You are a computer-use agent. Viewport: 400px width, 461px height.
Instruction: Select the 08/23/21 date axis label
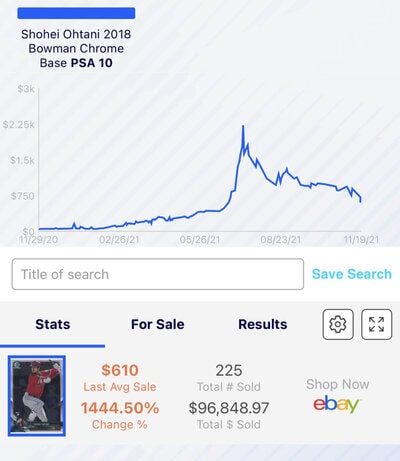(x=281, y=240)
